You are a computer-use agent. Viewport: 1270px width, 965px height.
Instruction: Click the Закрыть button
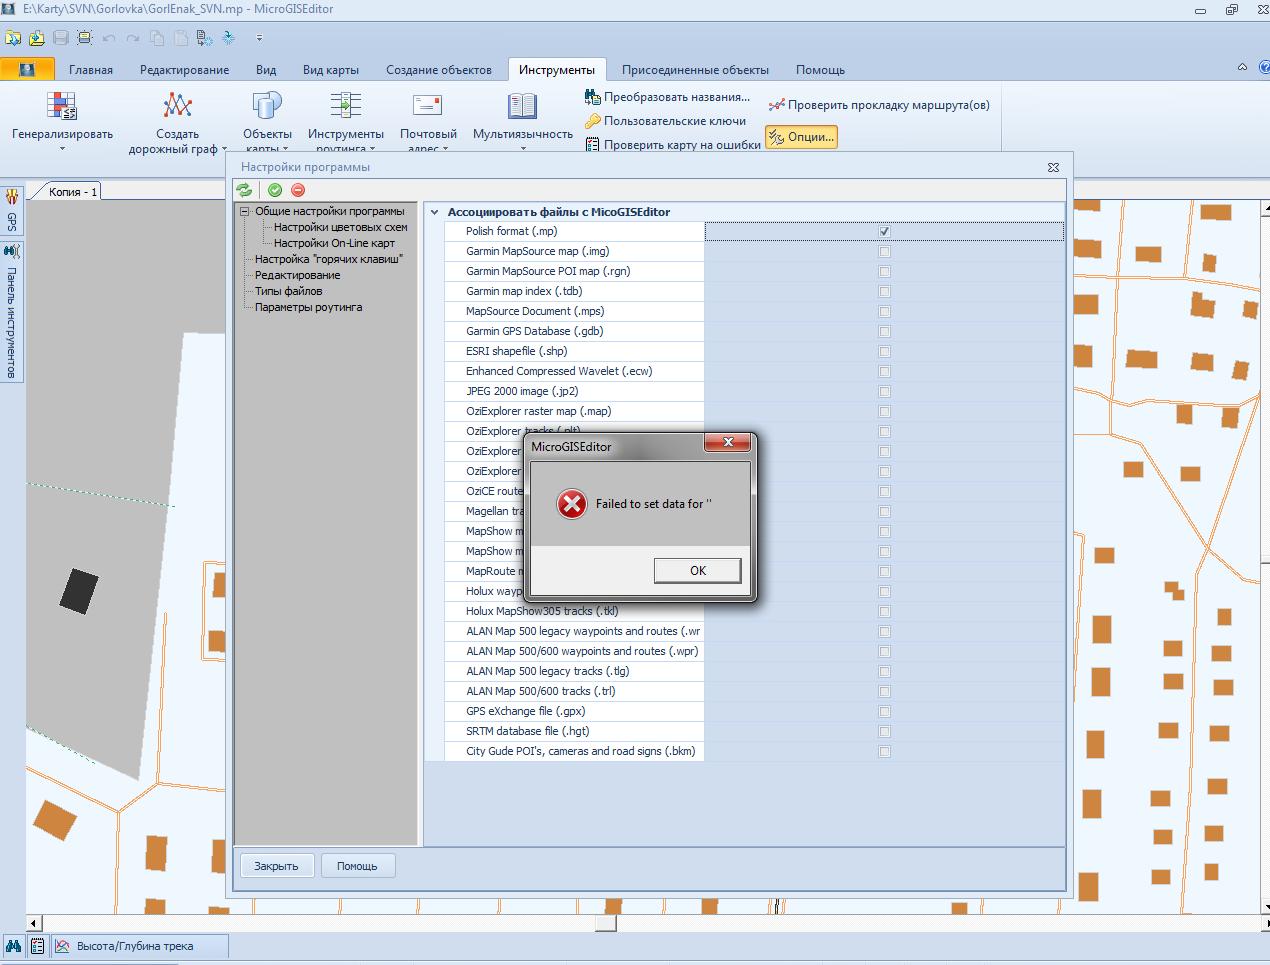click(276, 866)
